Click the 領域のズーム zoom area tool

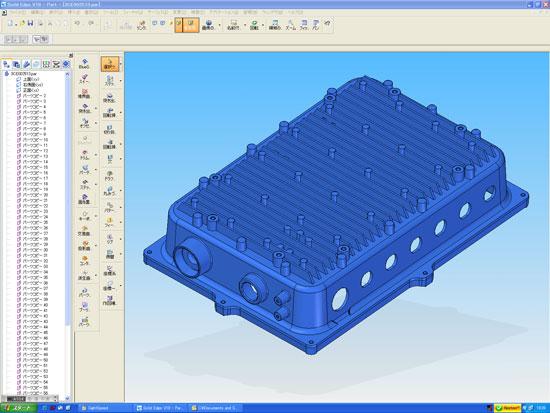[x=275, y=25]
